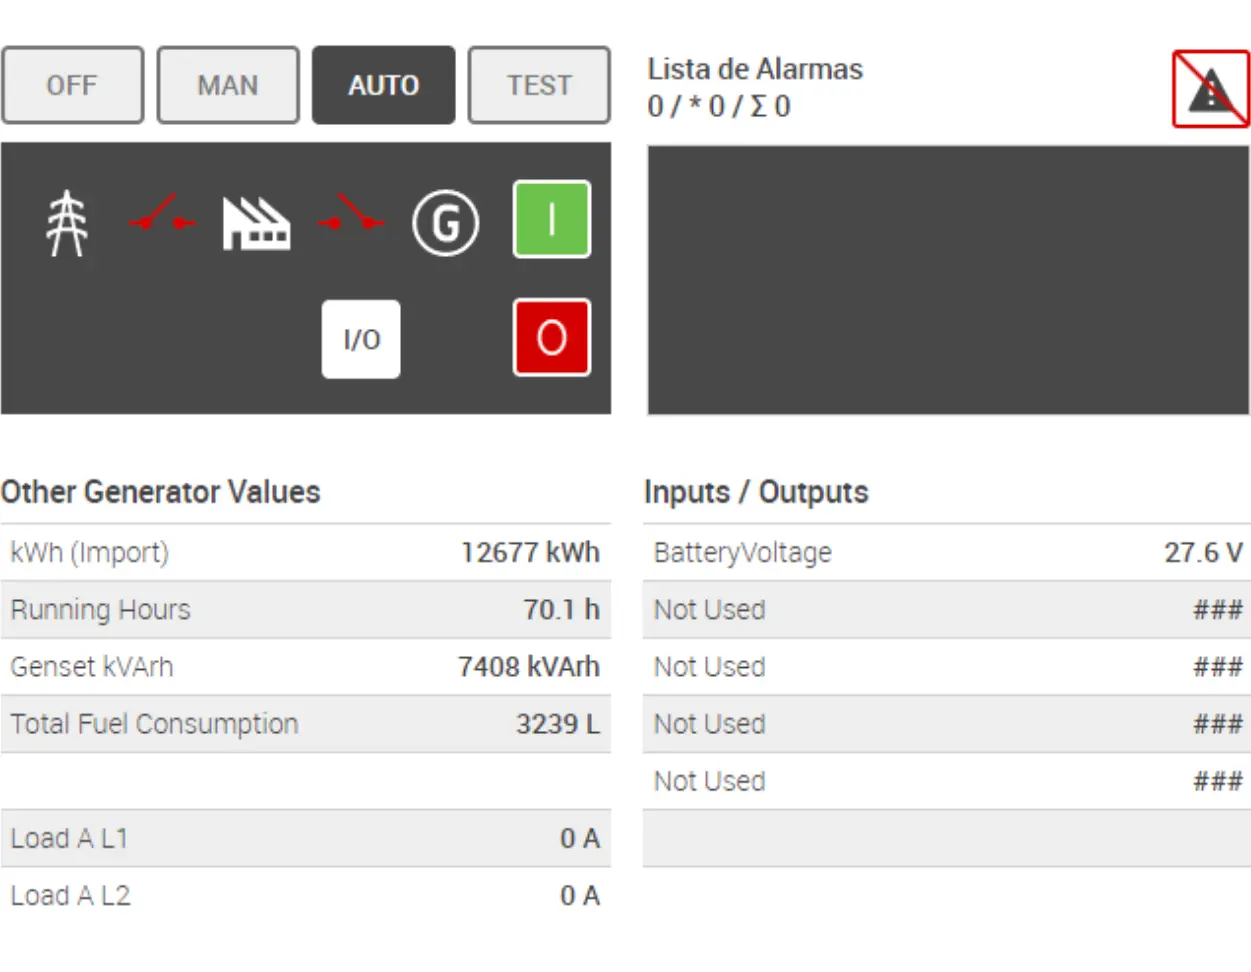The width and height of the screenshot is (1251, 972).
Task: Select the AUTO mode button
Action: tap(383, 85)
